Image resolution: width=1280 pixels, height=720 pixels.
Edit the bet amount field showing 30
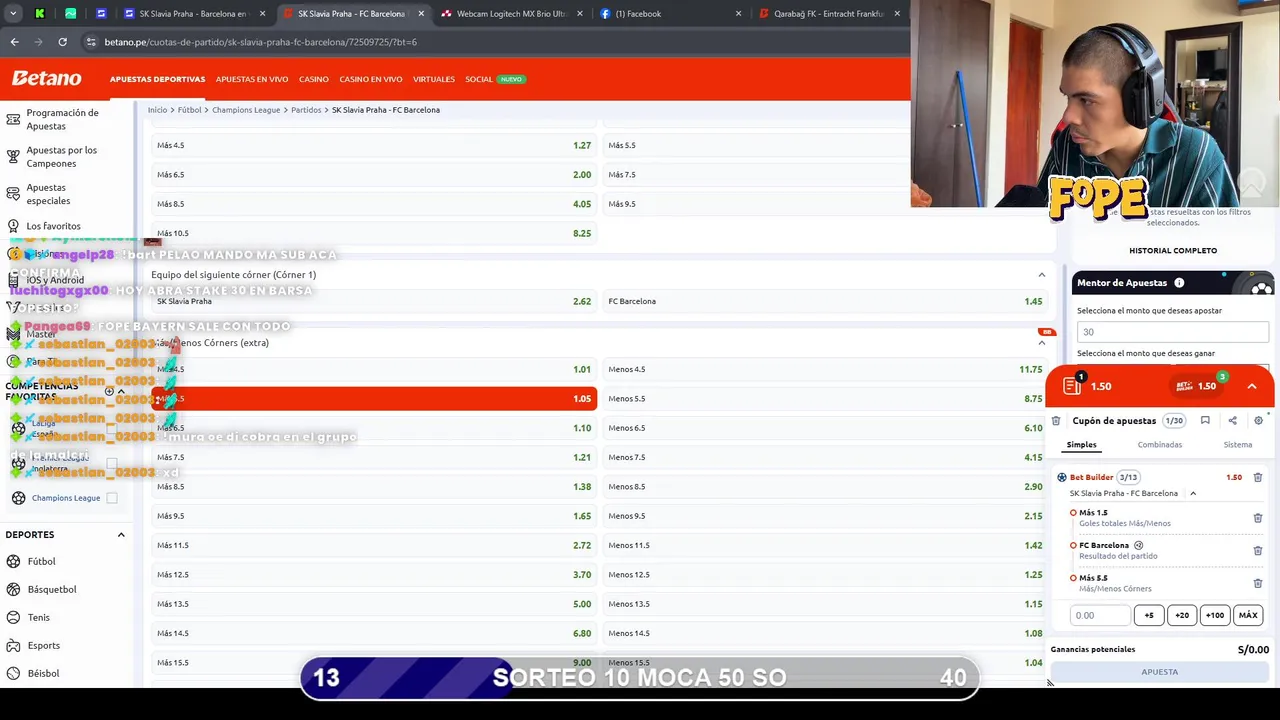pyautogui.click(x=1172, y=332)
